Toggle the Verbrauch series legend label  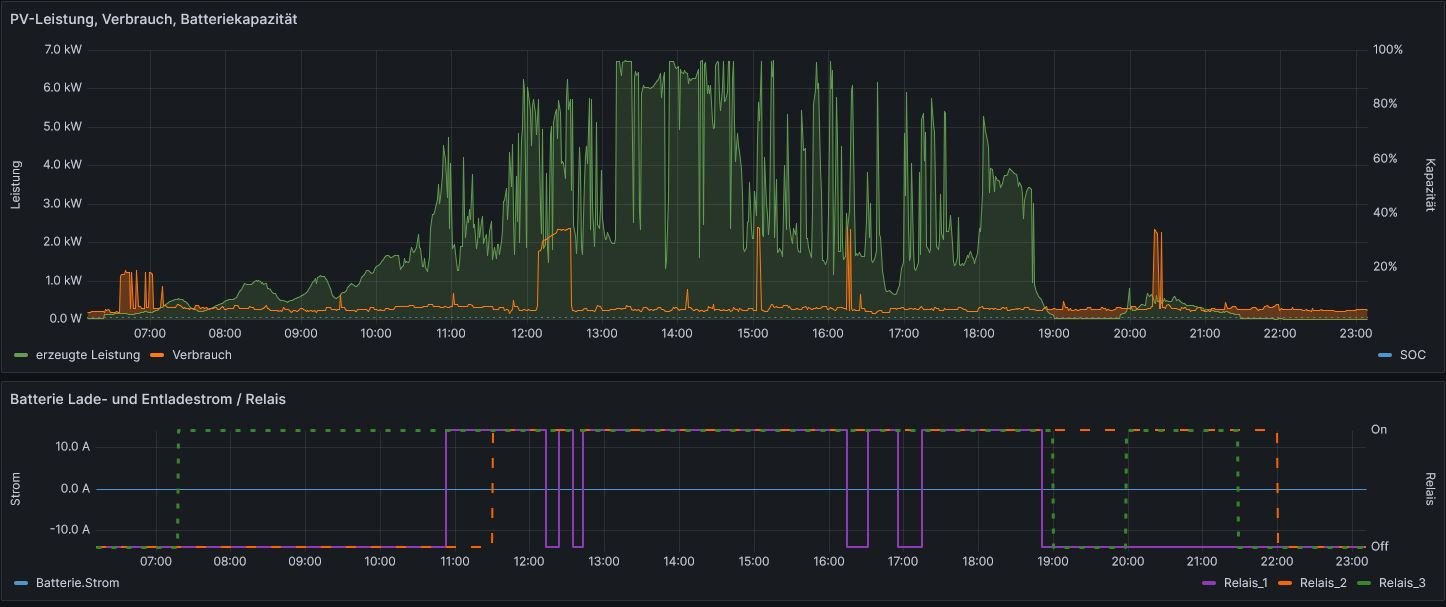click(202, 355)
